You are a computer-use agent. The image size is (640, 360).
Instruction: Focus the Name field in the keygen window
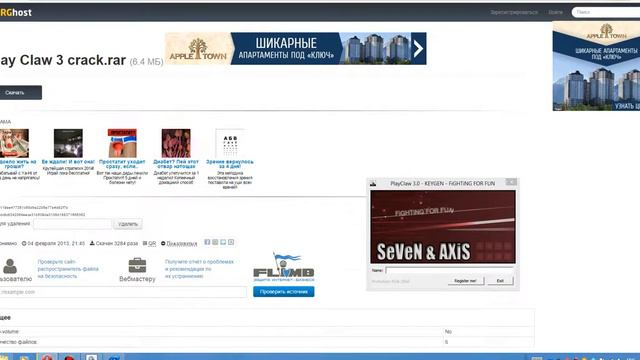(x=449, y=270)
